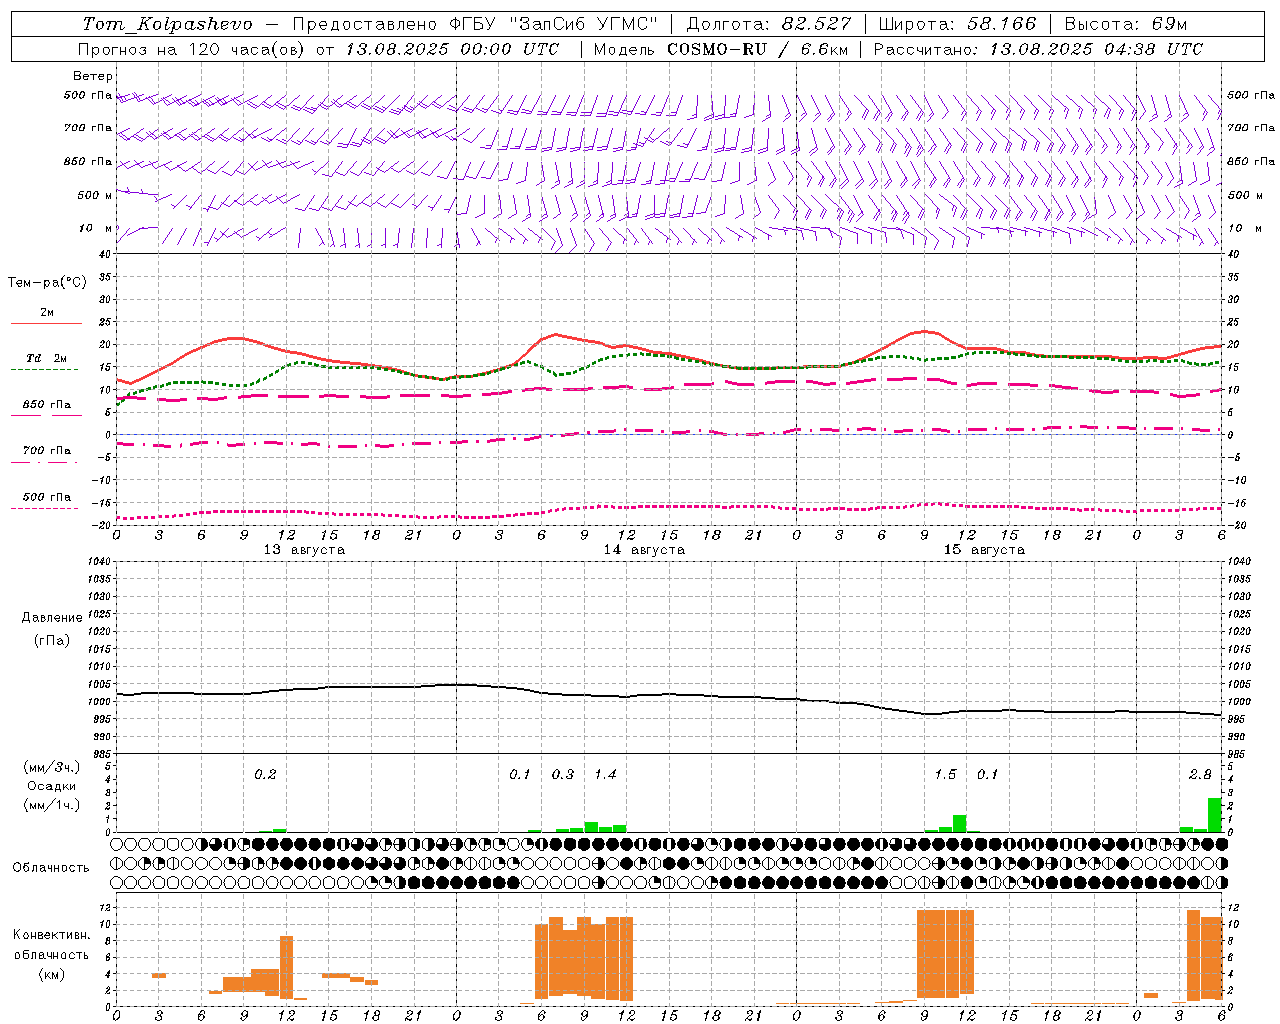Select the 'Широта: 58.166' header value
The height and width of the screenshot is (1024, 1280).
pyautogui.click(x=957, y=24)
